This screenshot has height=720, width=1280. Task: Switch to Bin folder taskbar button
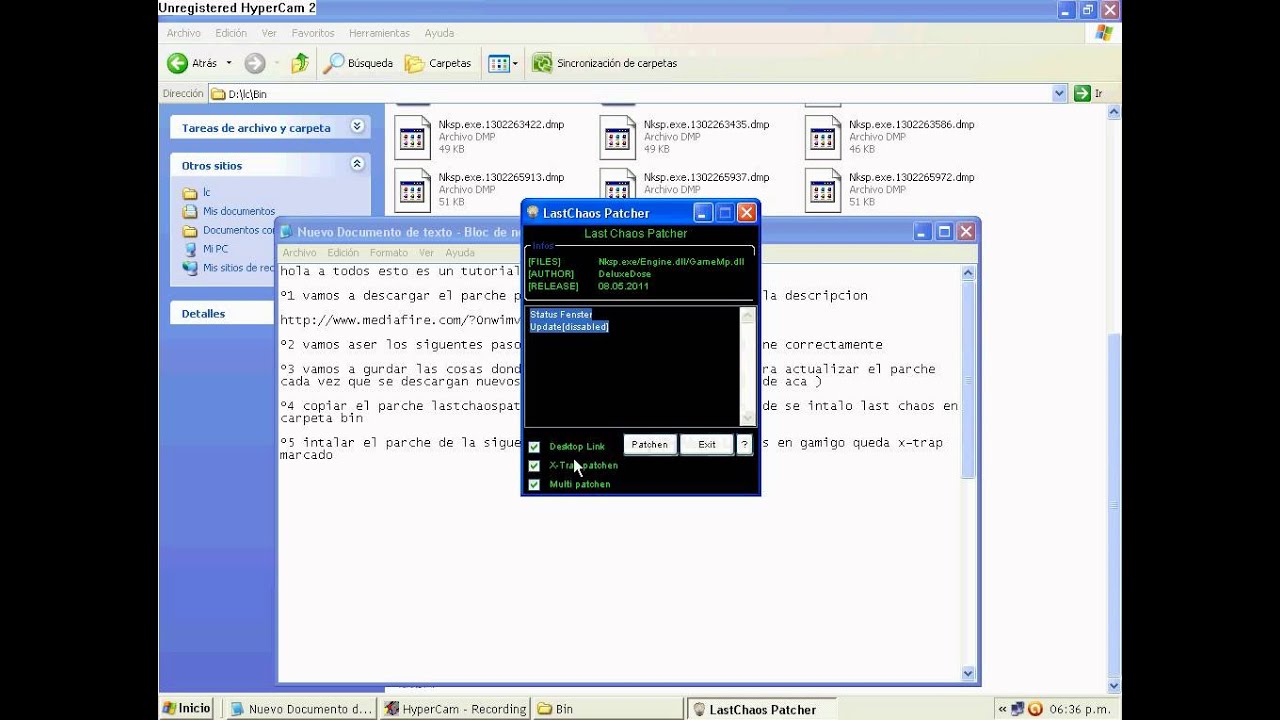pyautogui.click(x=610, y=709)
